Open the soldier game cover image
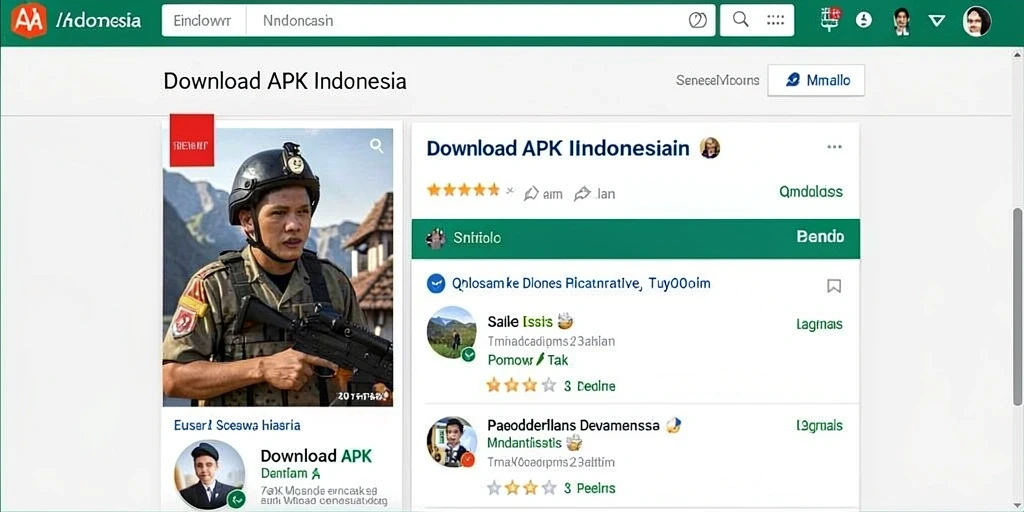1024x512 pixels. [x=278, y=267]
